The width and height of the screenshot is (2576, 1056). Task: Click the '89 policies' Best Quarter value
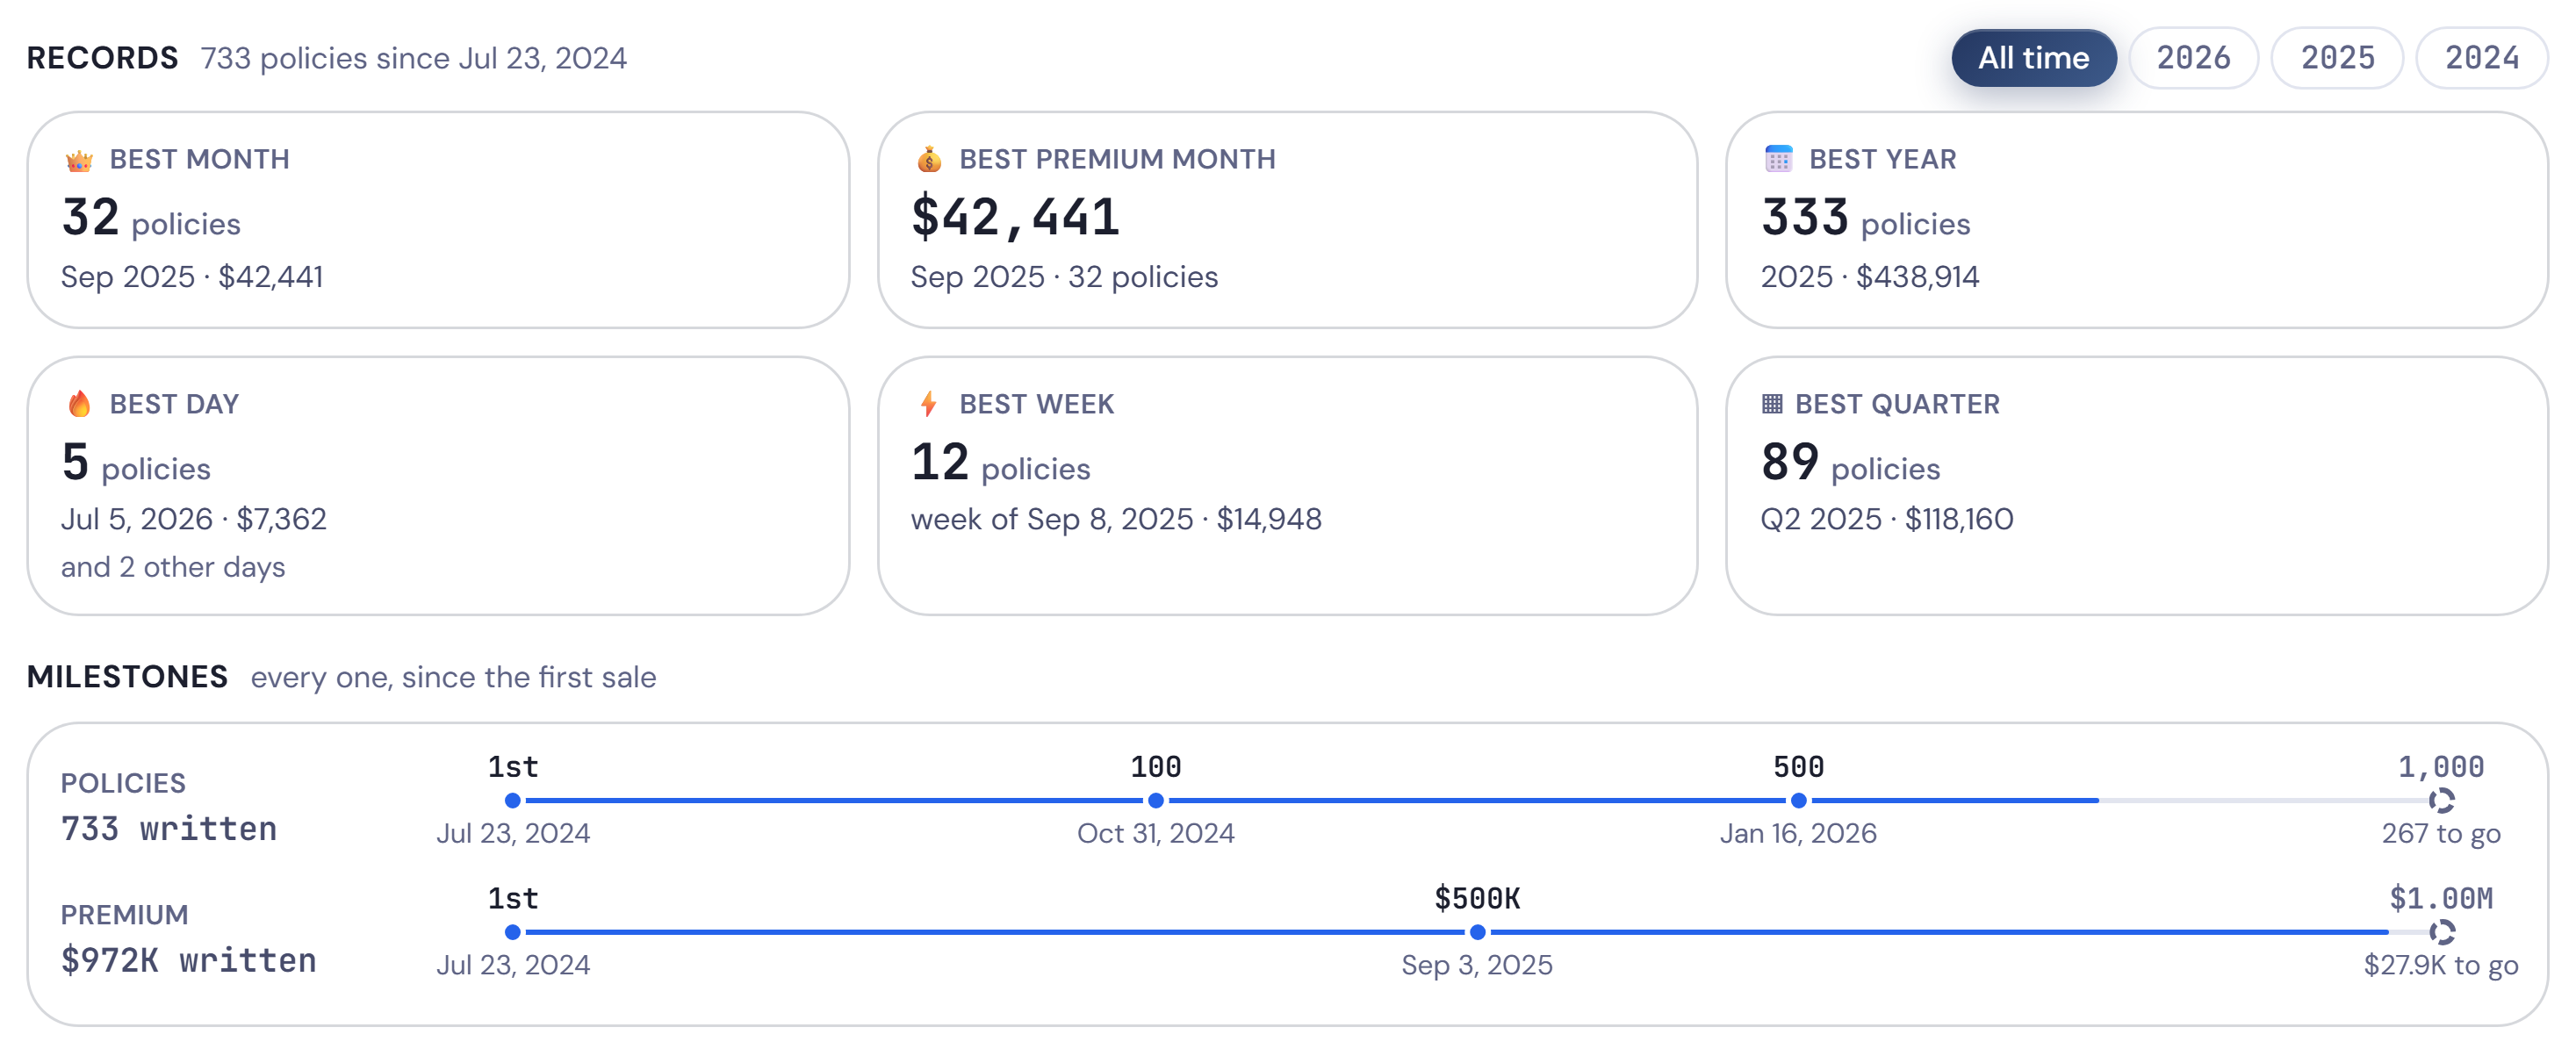point(1850,463)
